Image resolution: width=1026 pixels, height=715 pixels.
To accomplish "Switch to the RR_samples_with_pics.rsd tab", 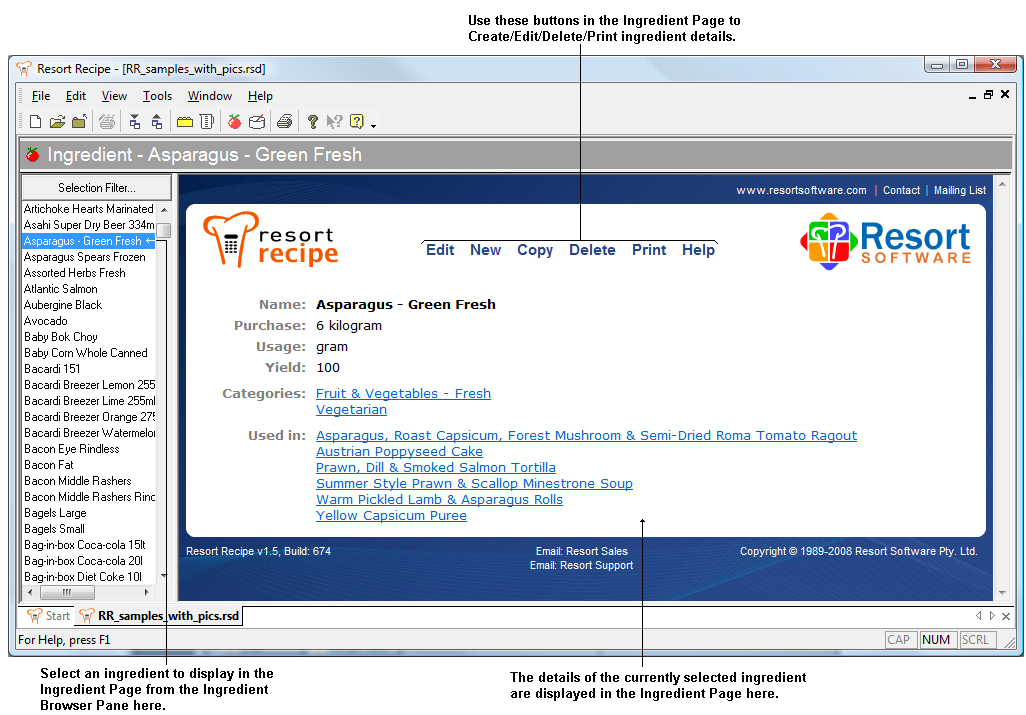I will (x=159, y=616).
